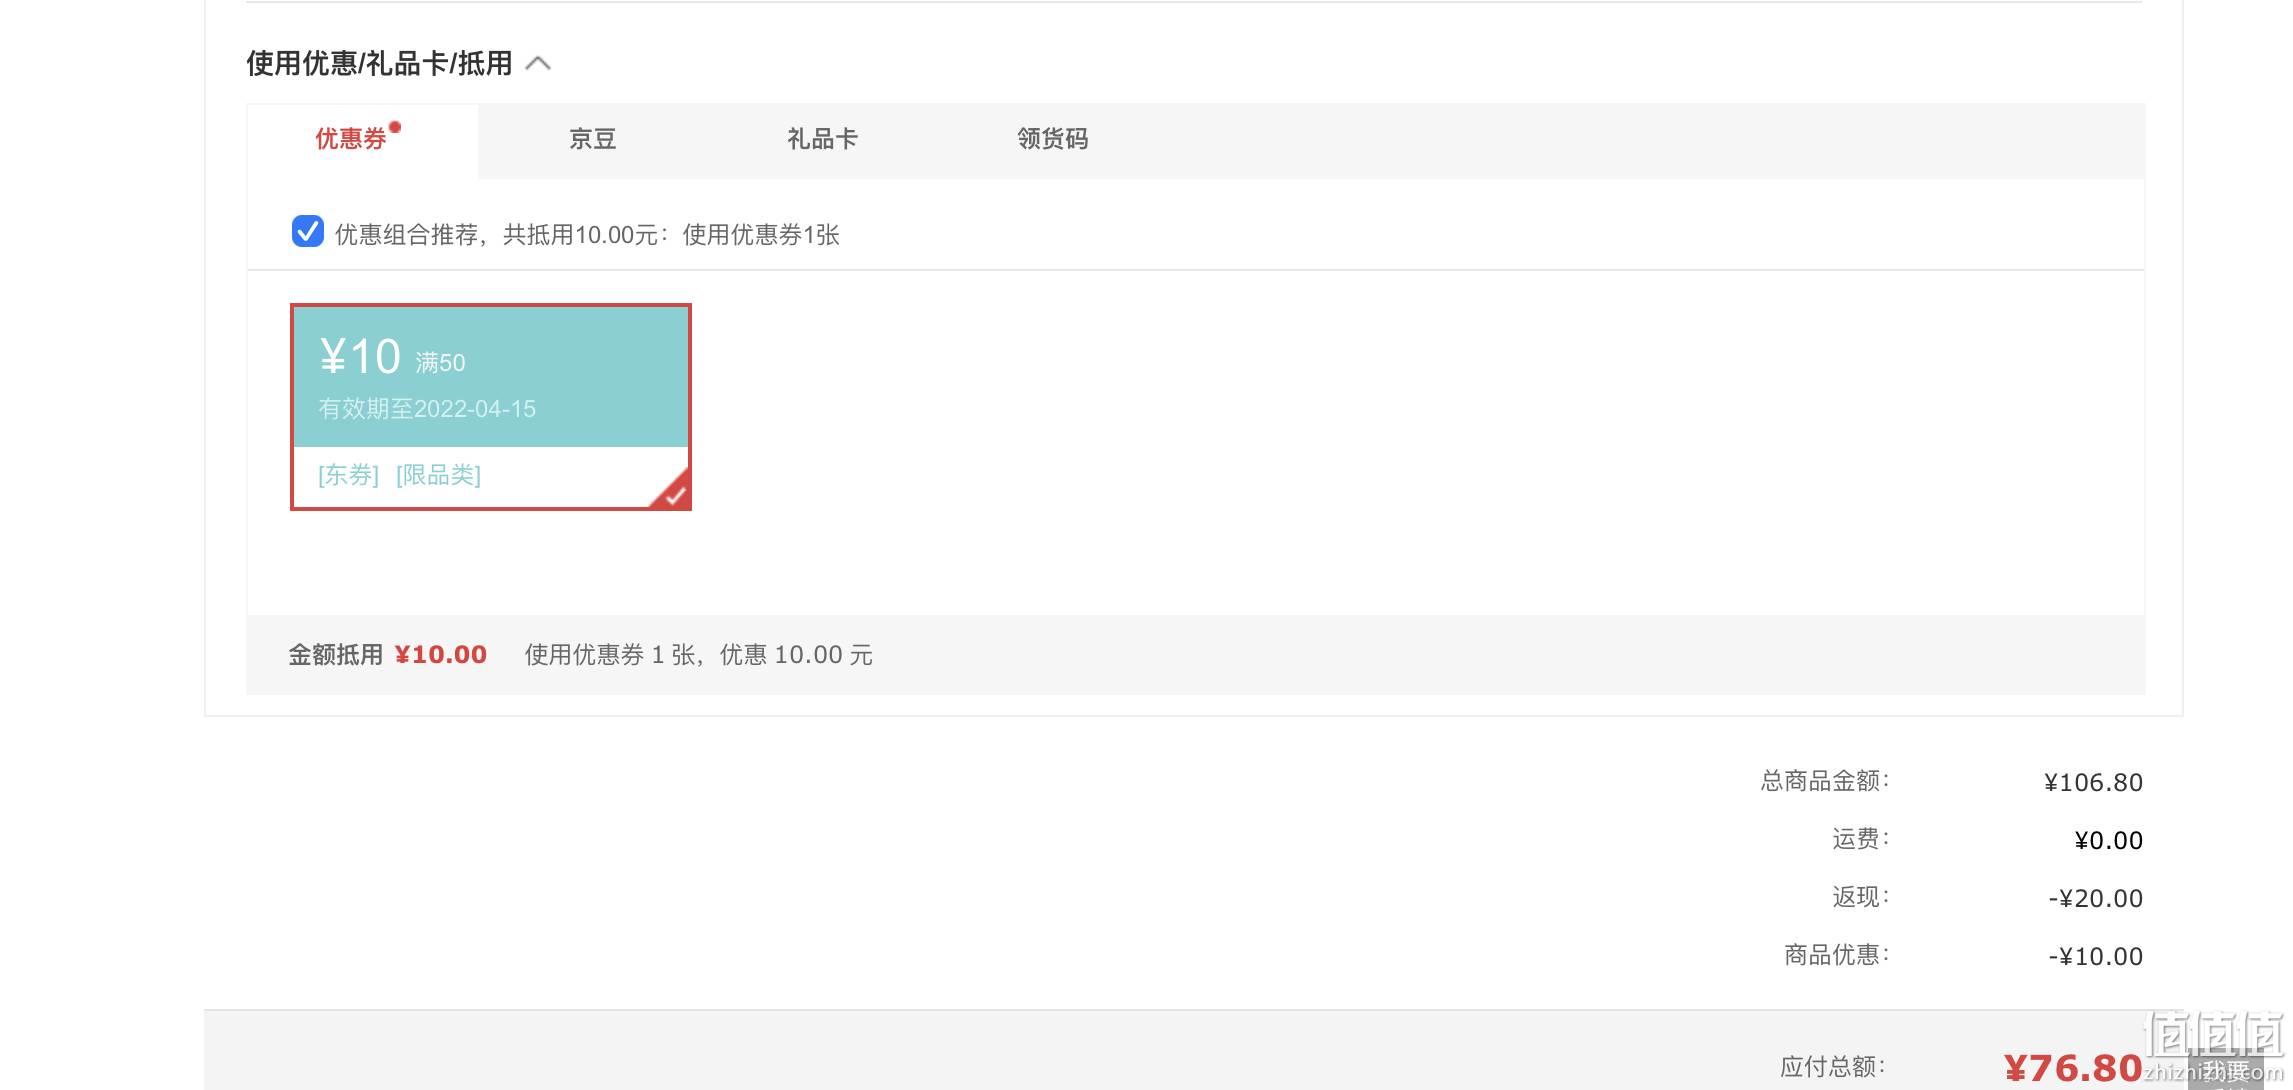Click the 应付总额 label
The height and width of the screenshot is (1090, 2293).
1833,1067
